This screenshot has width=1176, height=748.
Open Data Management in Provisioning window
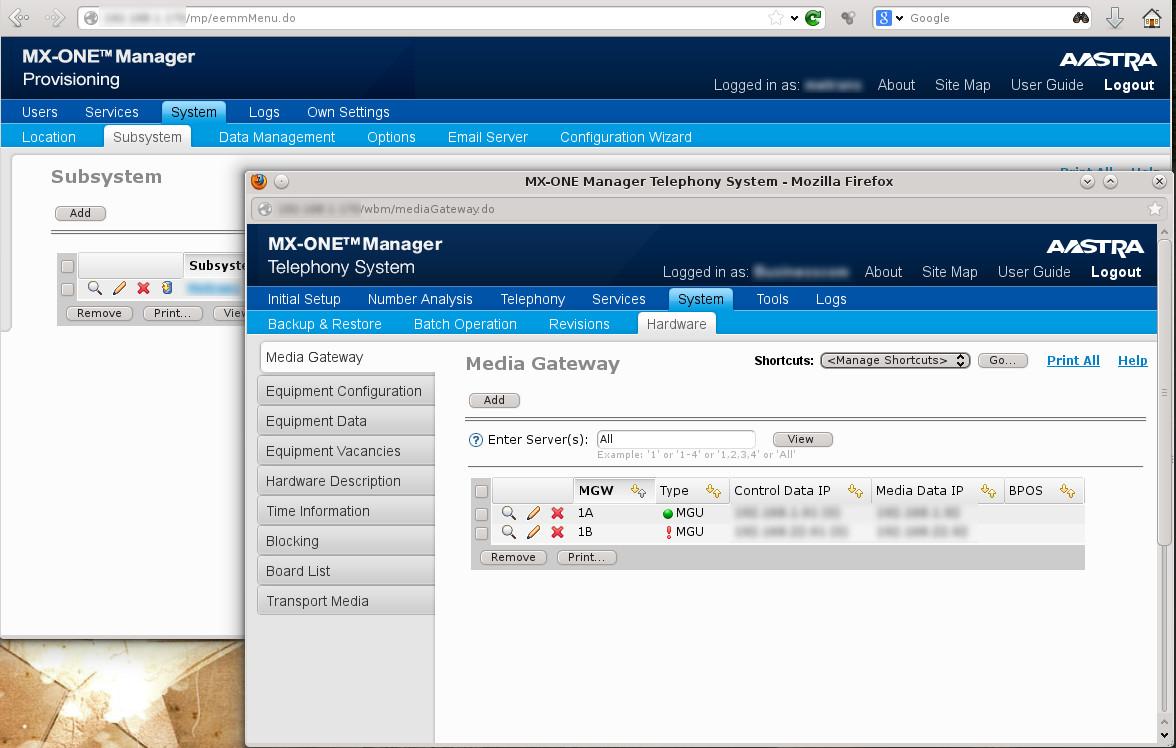pos(277,137)
